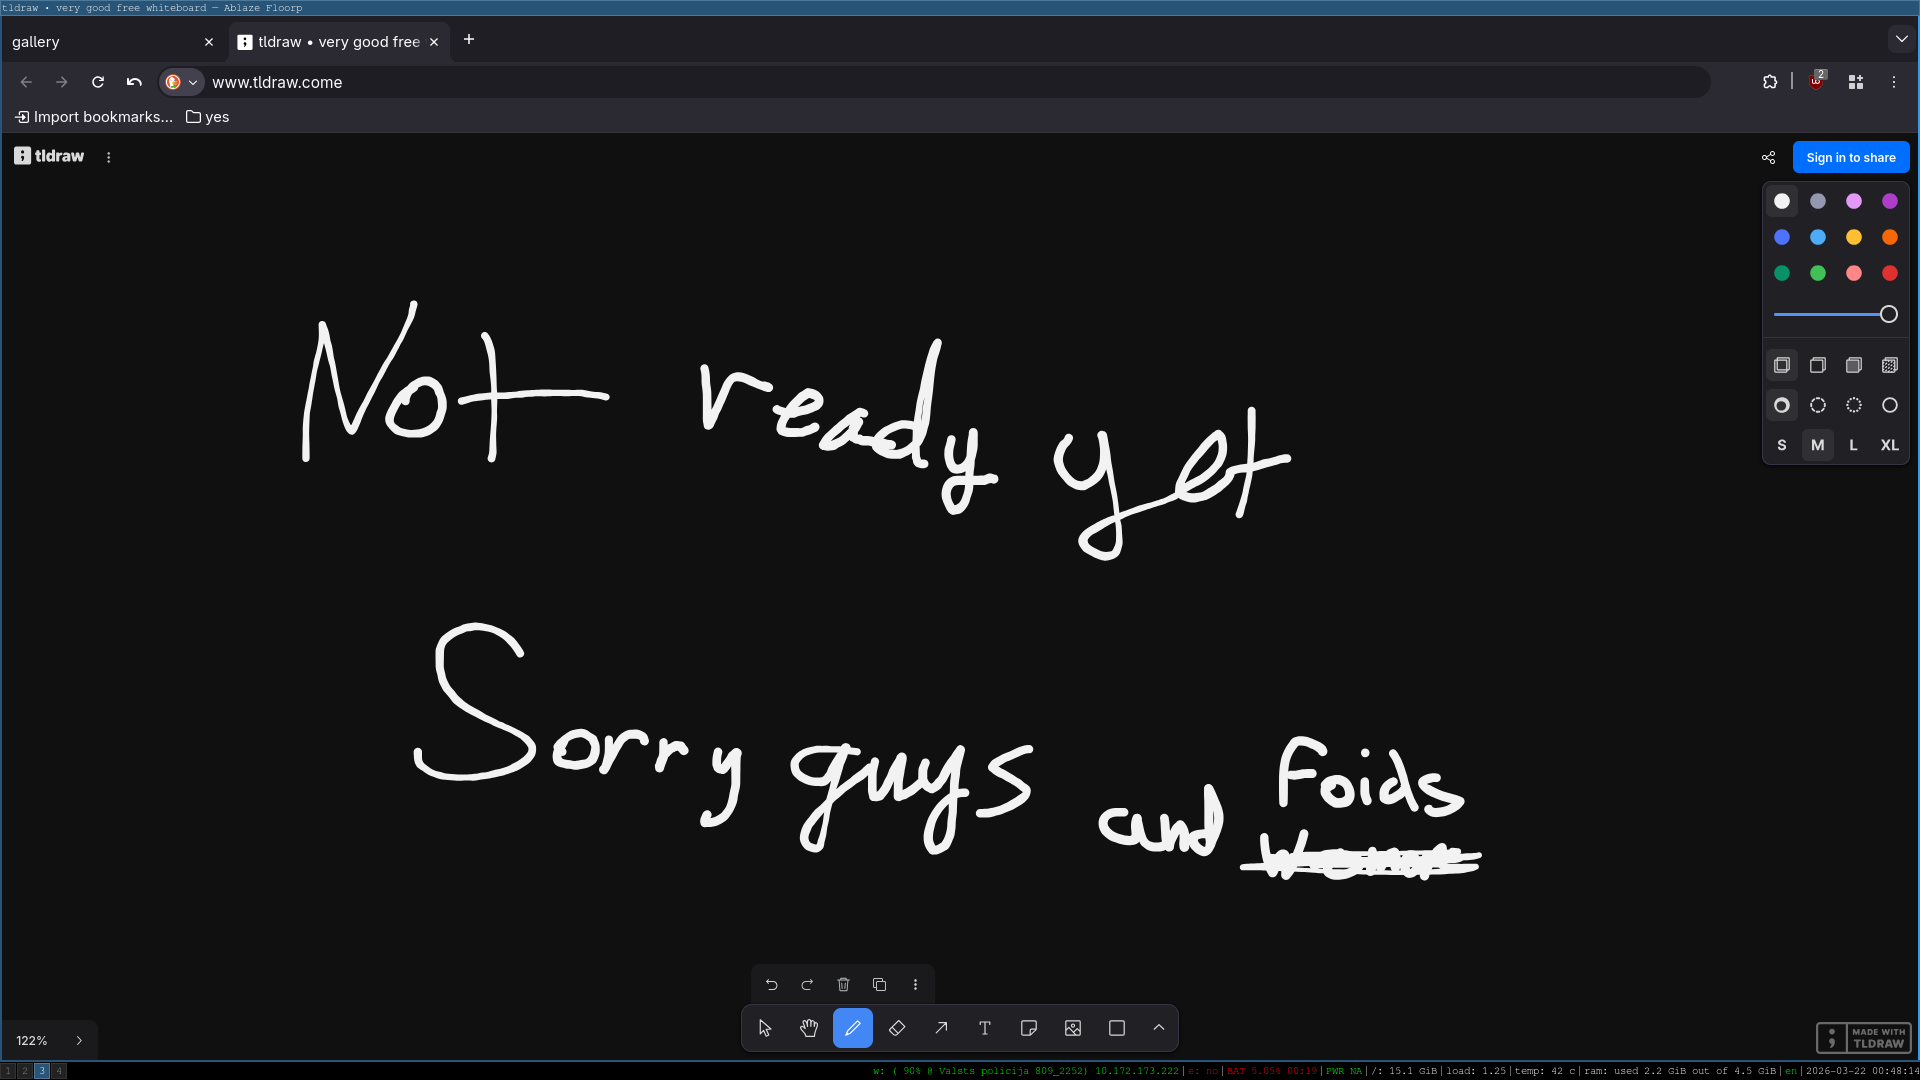Open the tab list dropdown
This screenshot has height=1080, width=1920.
pyautogui.click(x=1901, y=40)
